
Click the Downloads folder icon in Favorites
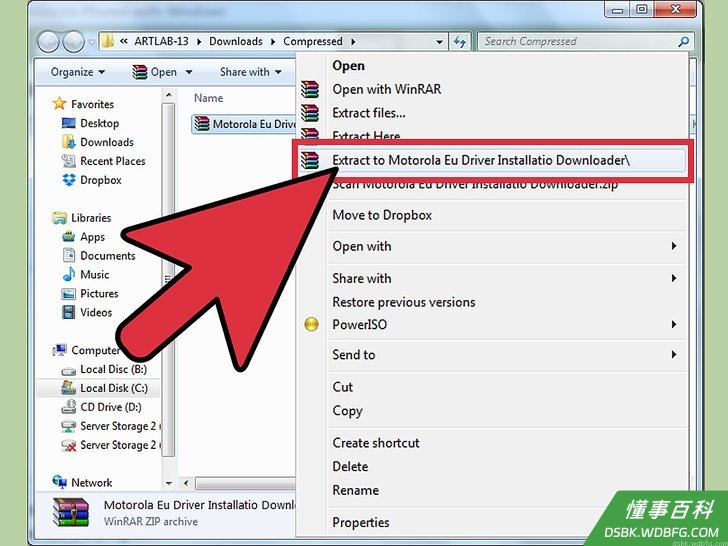(69, 142)
